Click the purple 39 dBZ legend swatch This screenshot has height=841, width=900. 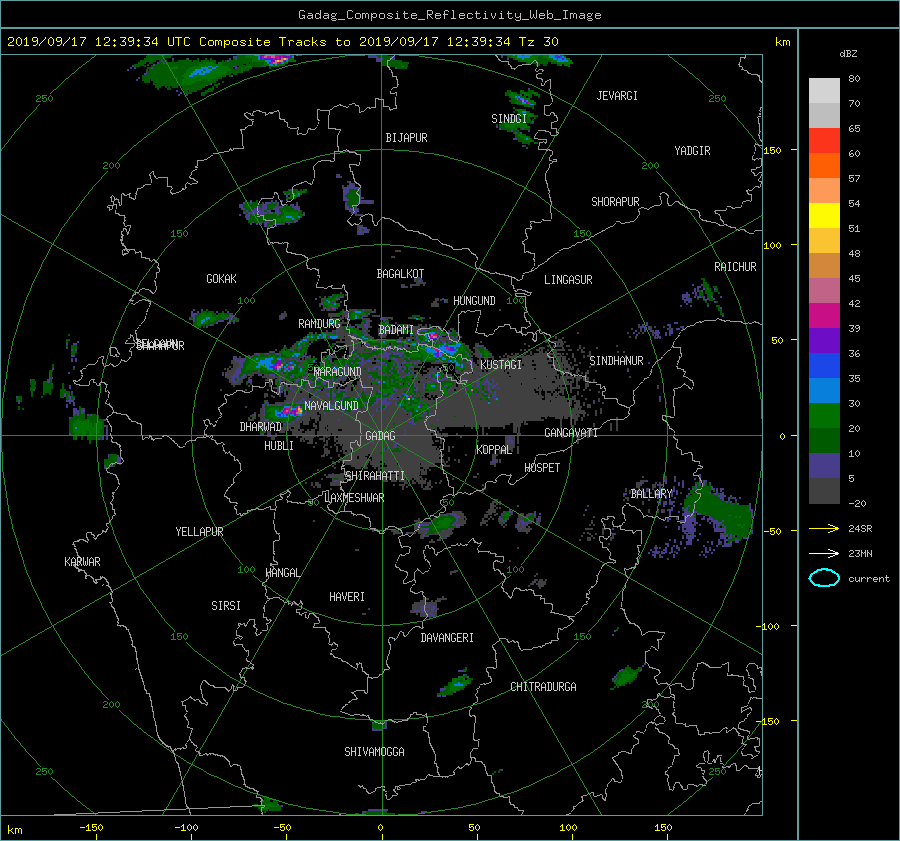tap(824, 340)
